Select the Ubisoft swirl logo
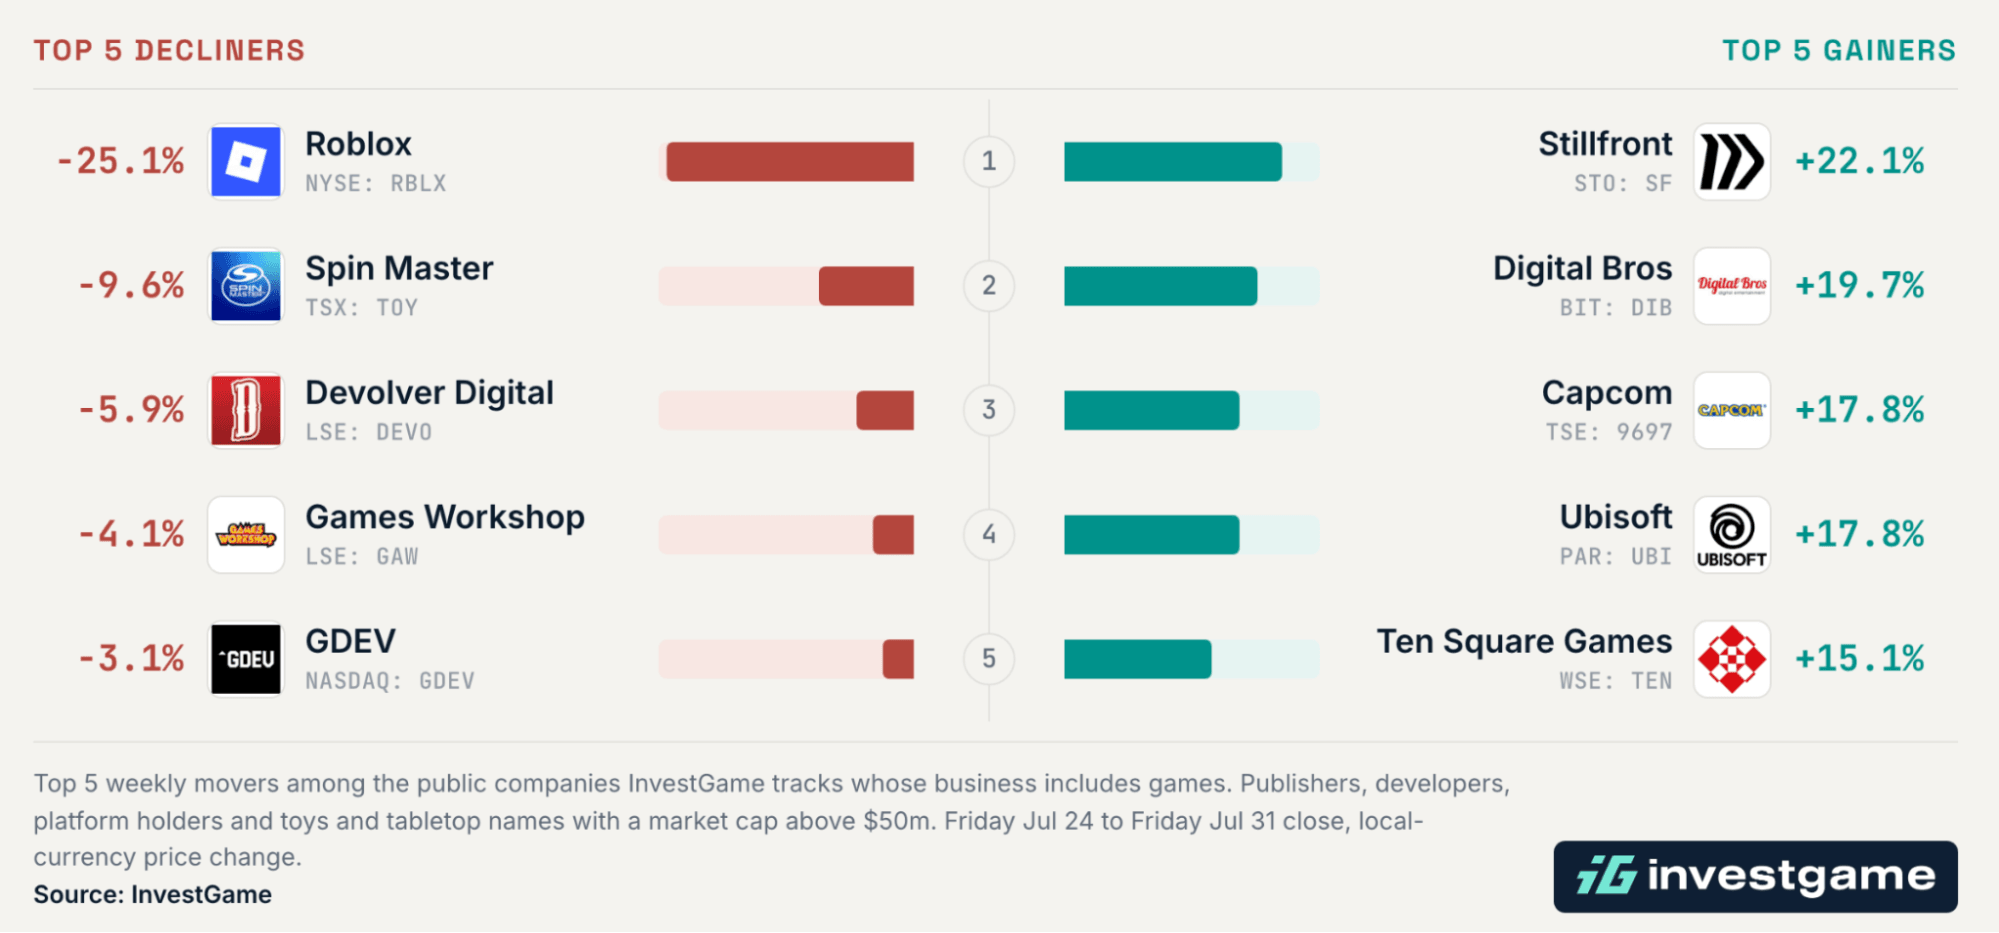This screenshot has height=933, width=1999. point(1732,535)
